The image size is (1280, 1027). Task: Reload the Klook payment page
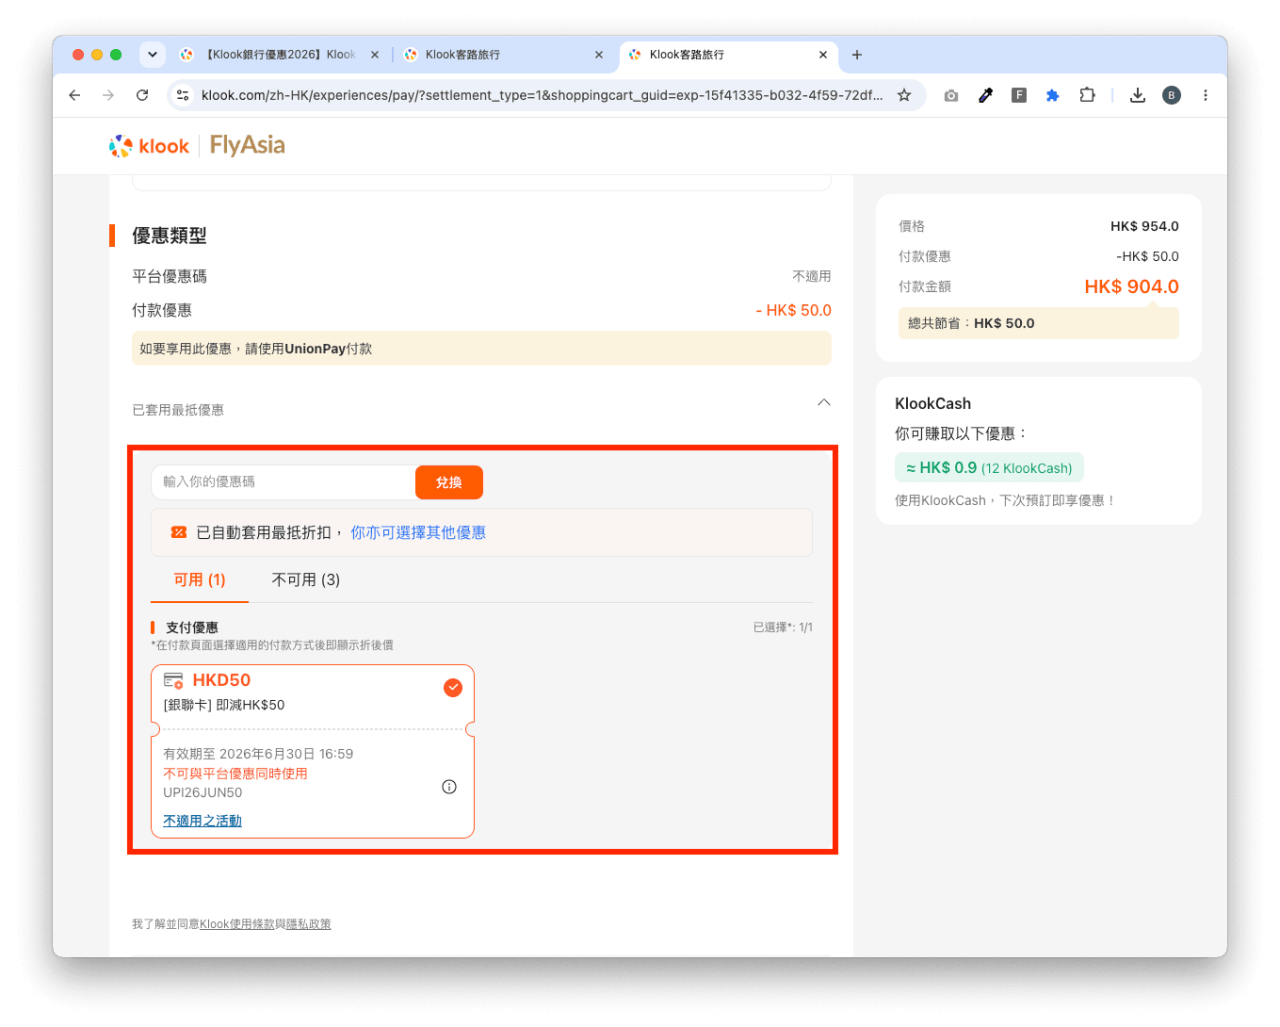[142, 95]
